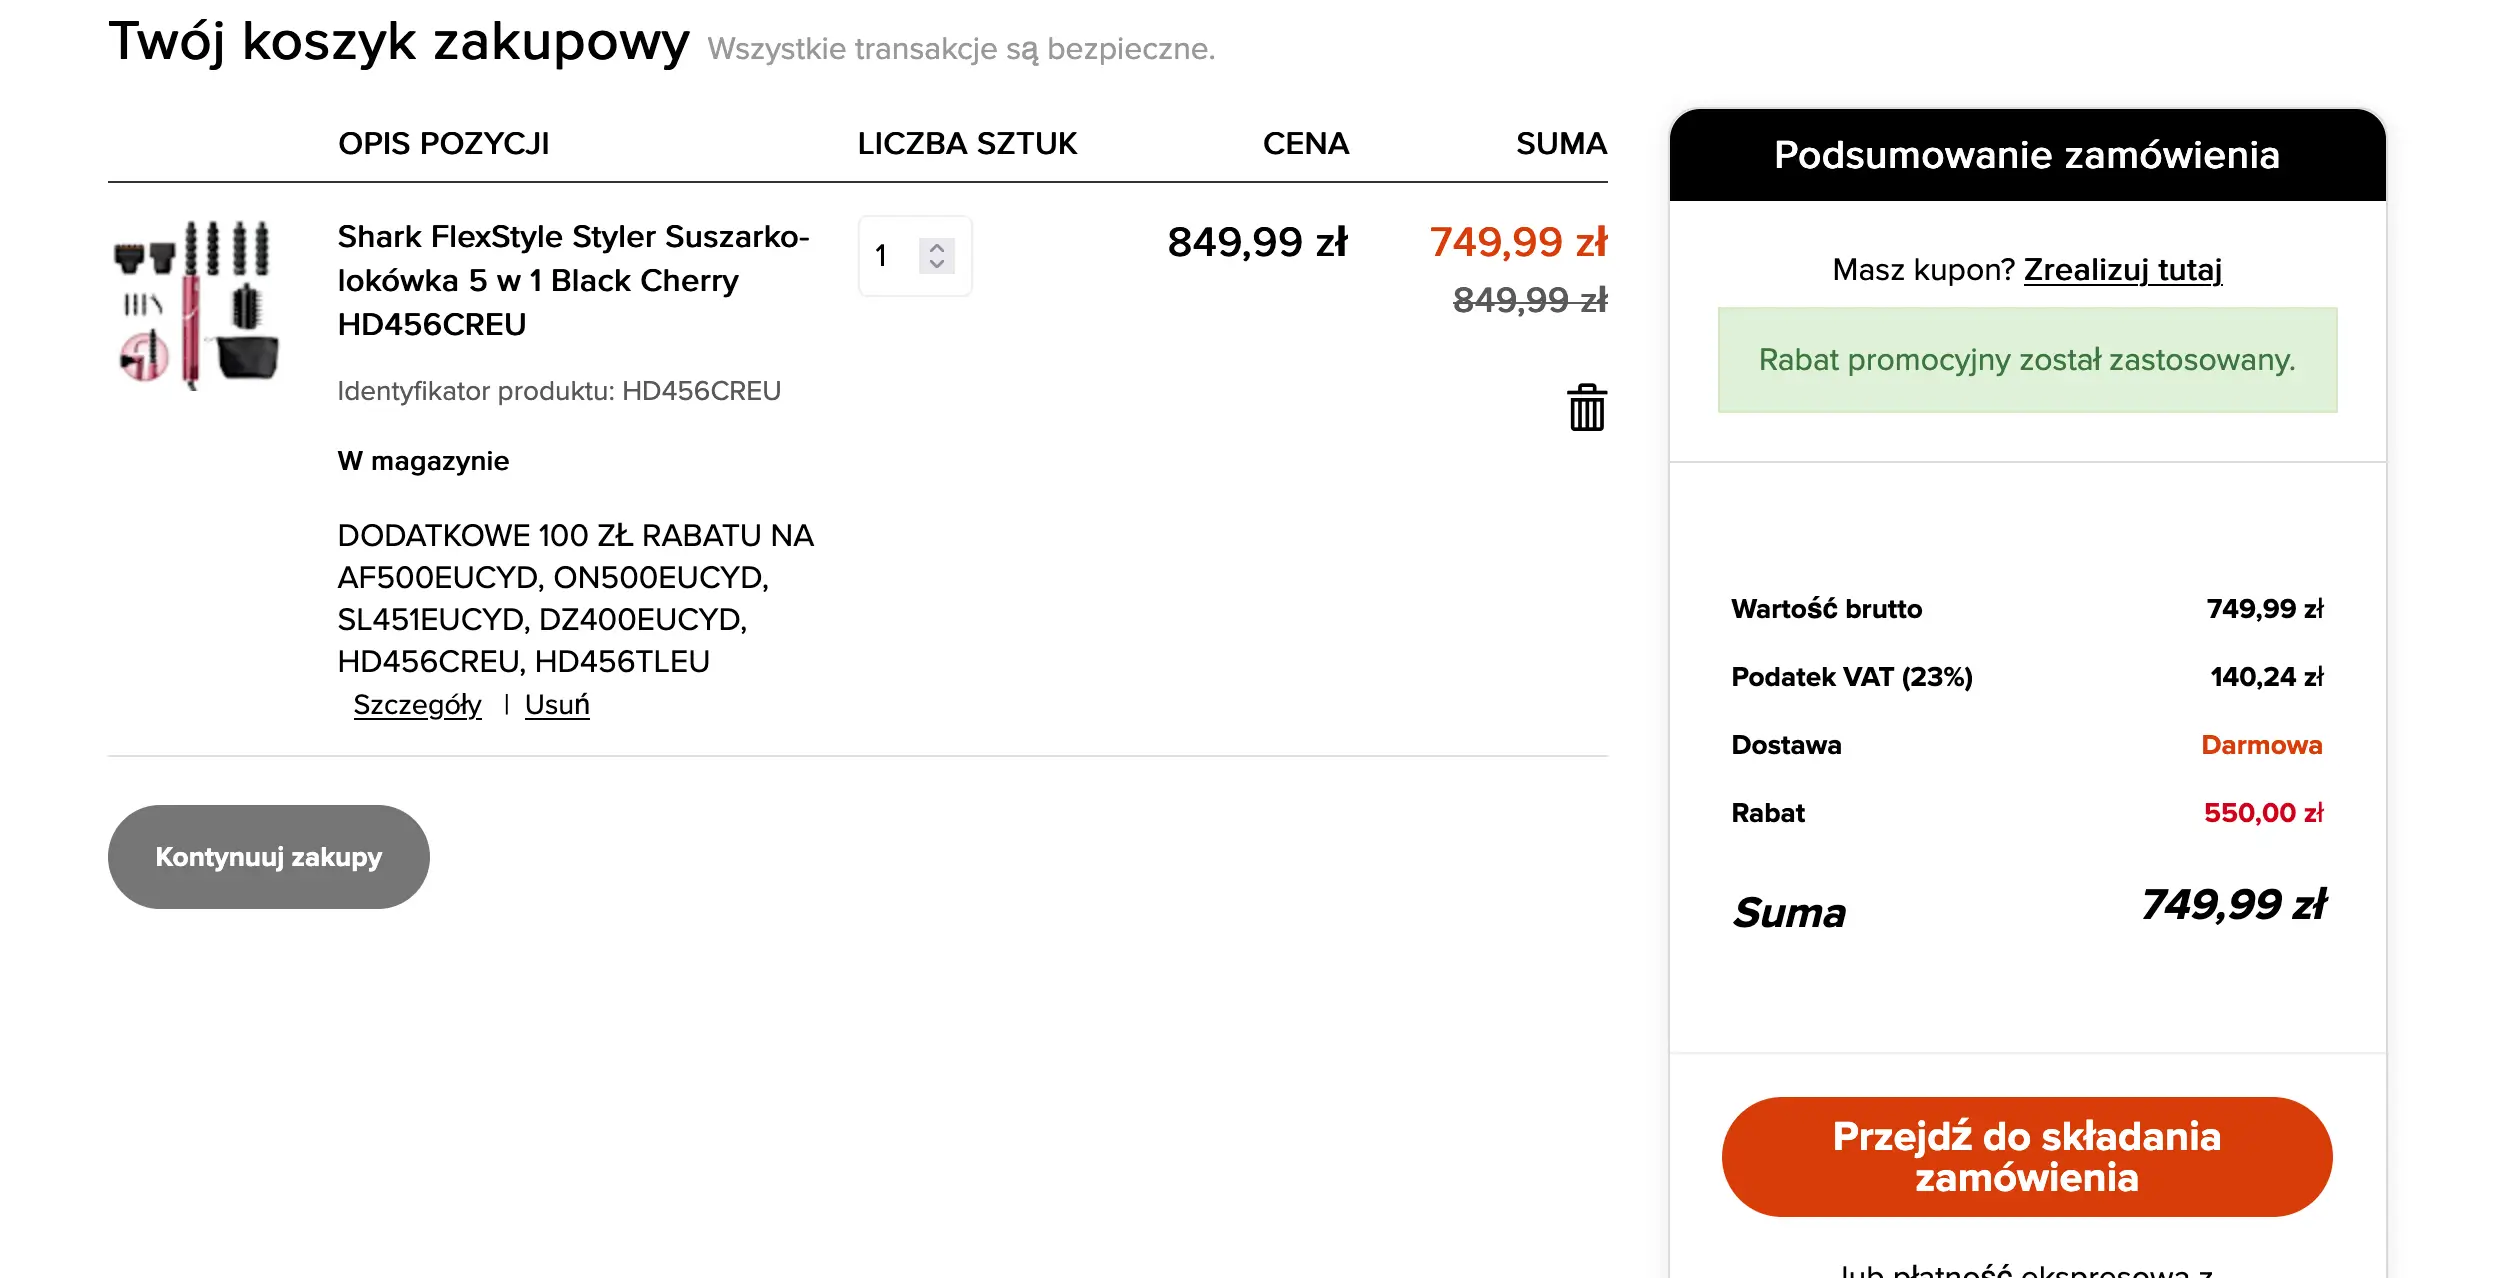Click the Zrealizuj tutaj coupon link

click(x=2122, y=270)
